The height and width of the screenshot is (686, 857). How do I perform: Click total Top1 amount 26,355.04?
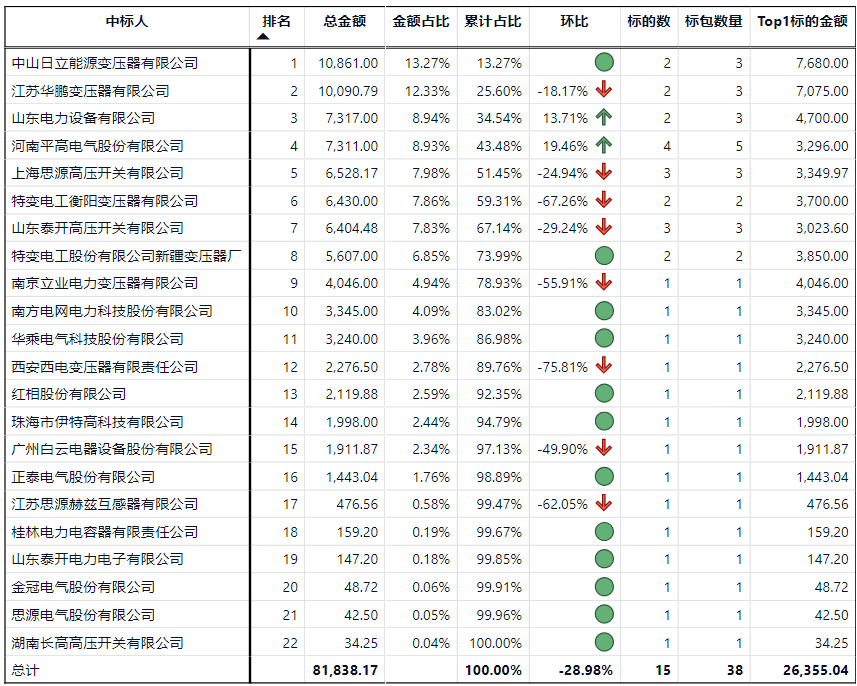click(x=815, y=670)
